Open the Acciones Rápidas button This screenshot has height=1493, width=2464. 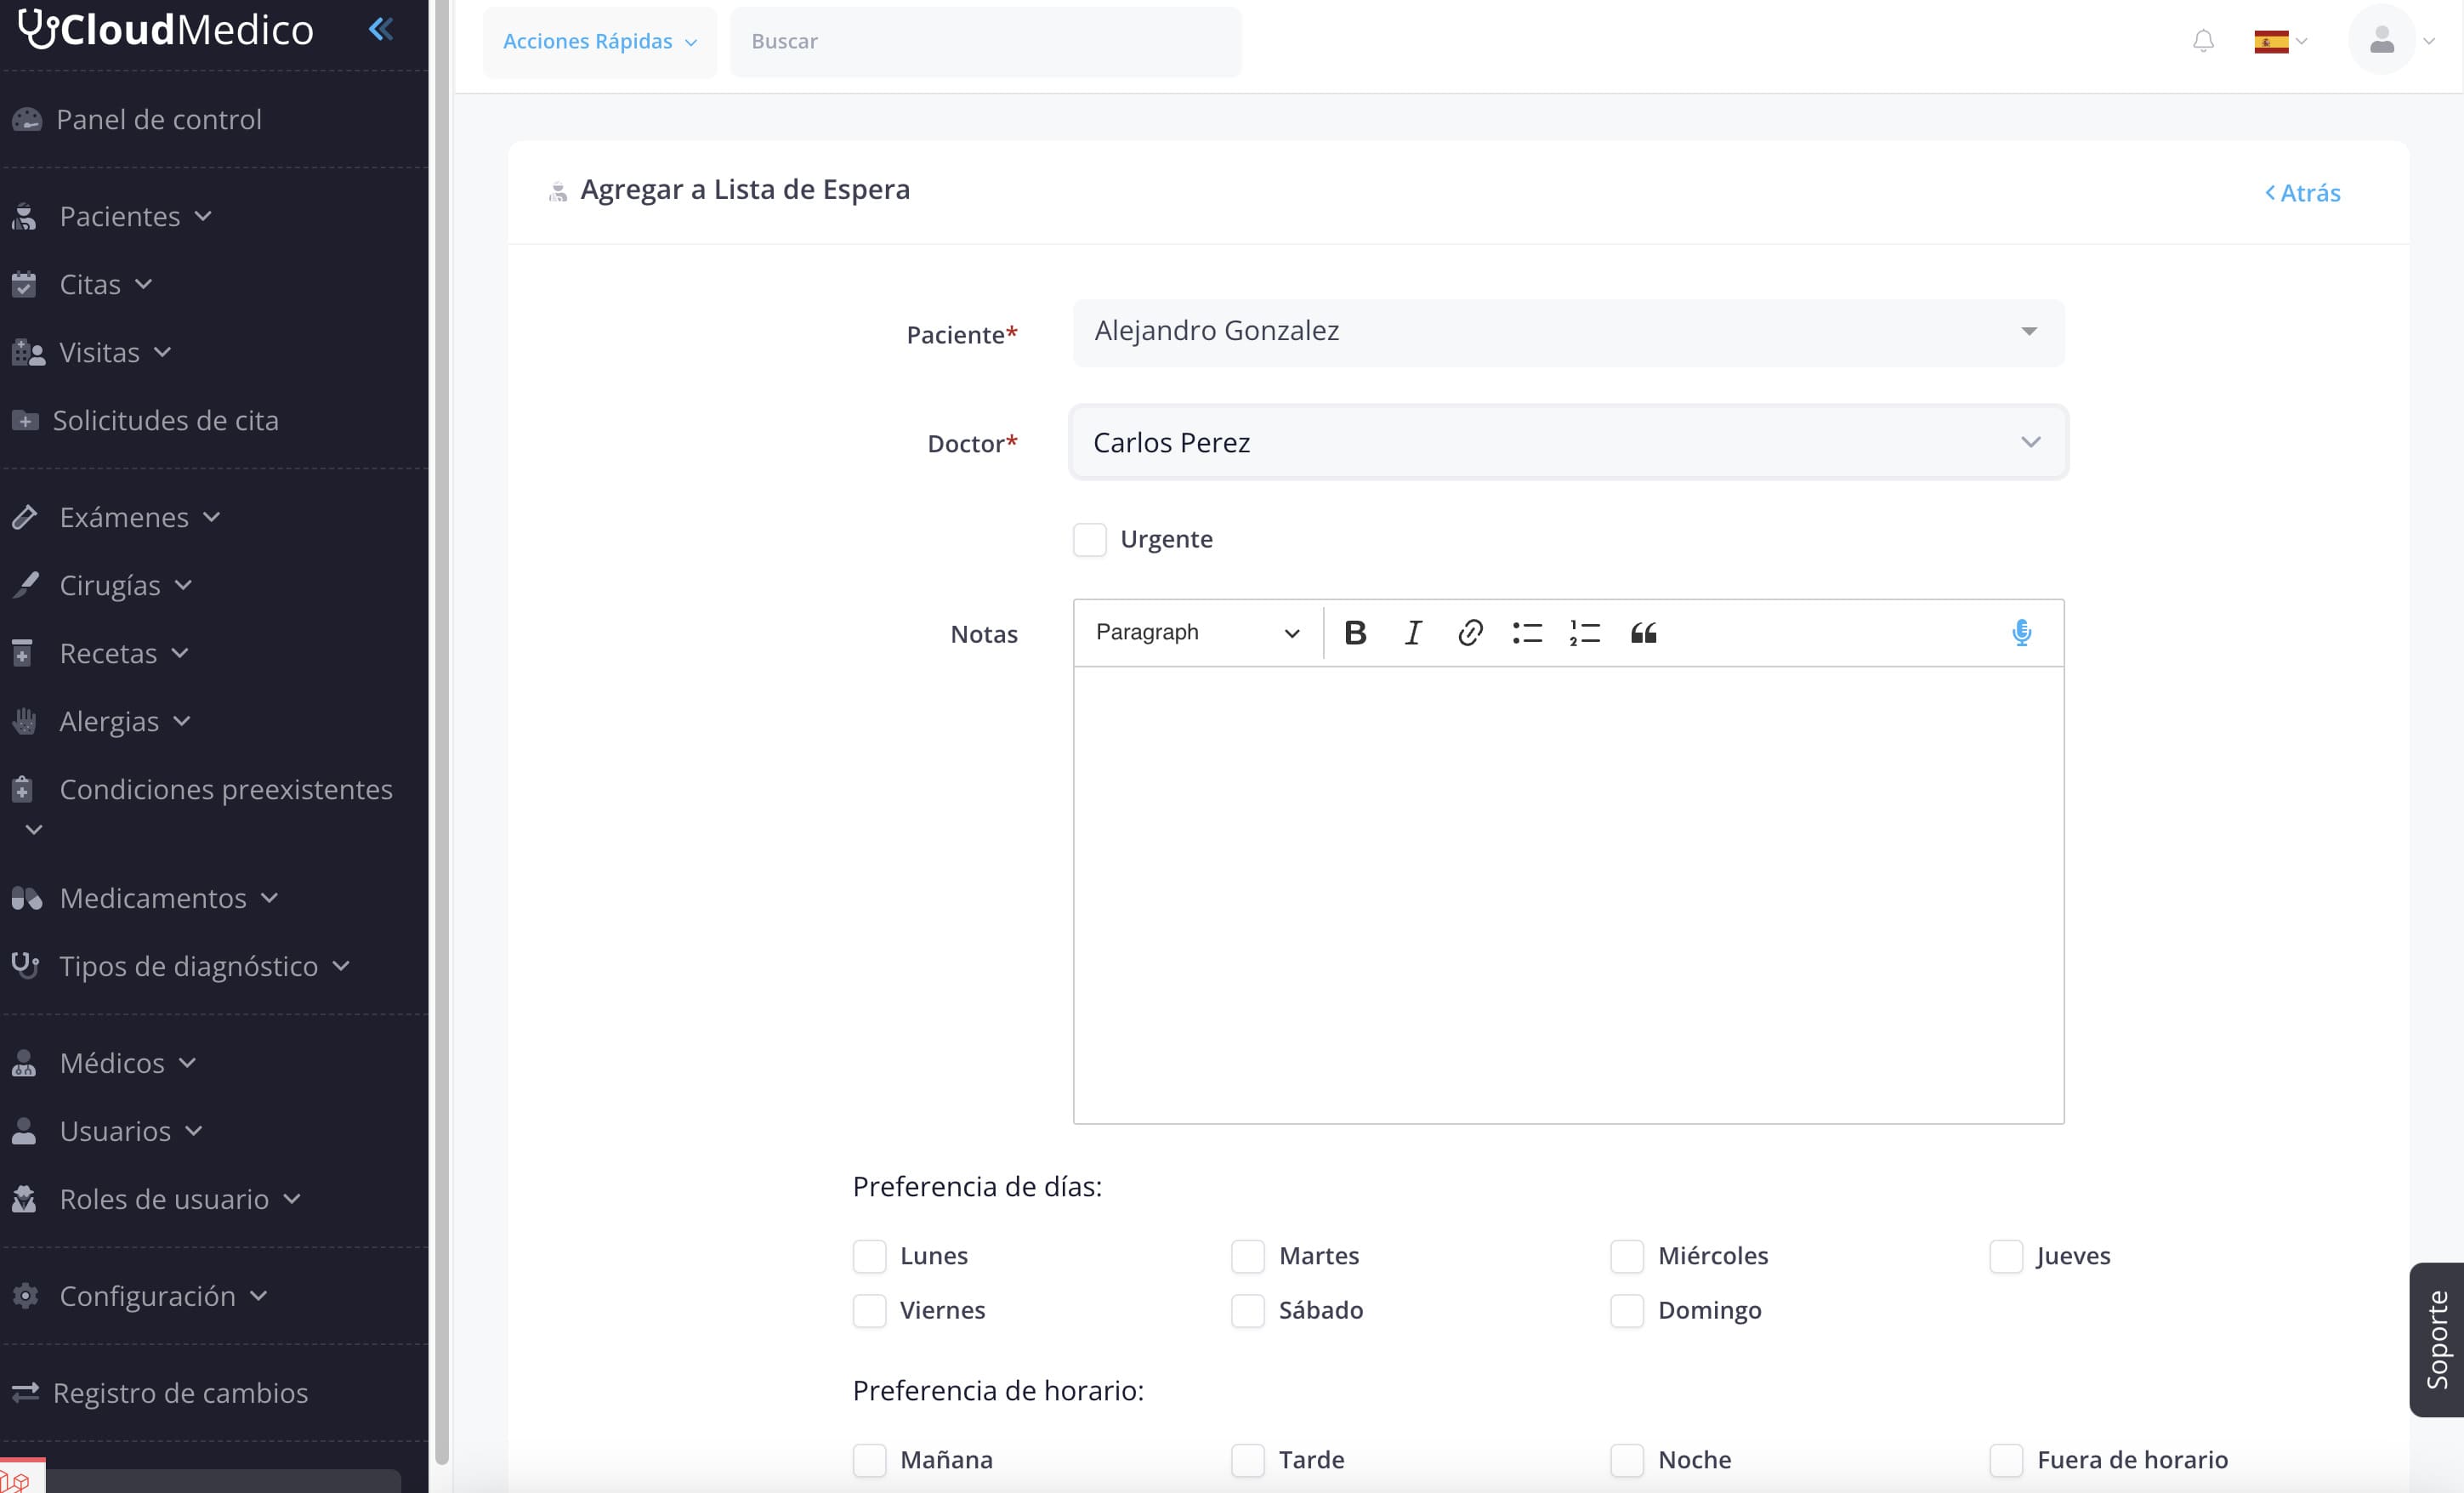tap(599, 42)
